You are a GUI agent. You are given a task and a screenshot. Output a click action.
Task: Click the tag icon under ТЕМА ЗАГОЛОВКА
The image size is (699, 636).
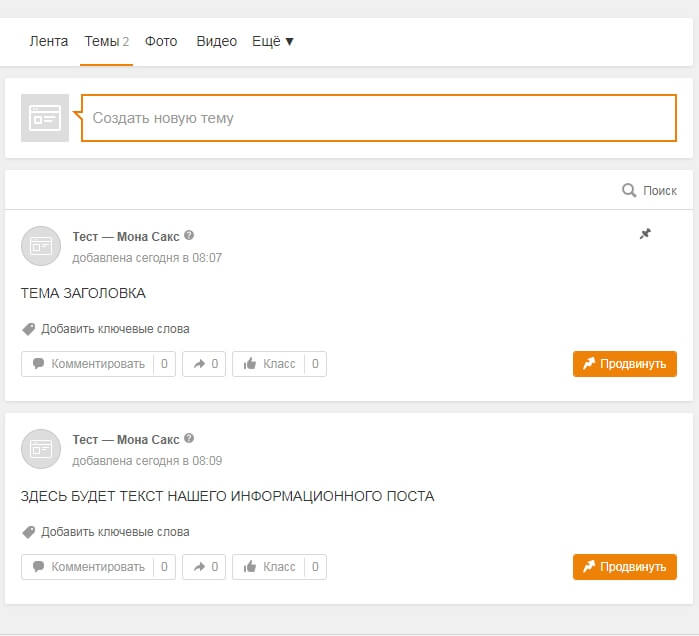[x=28, y=329]
